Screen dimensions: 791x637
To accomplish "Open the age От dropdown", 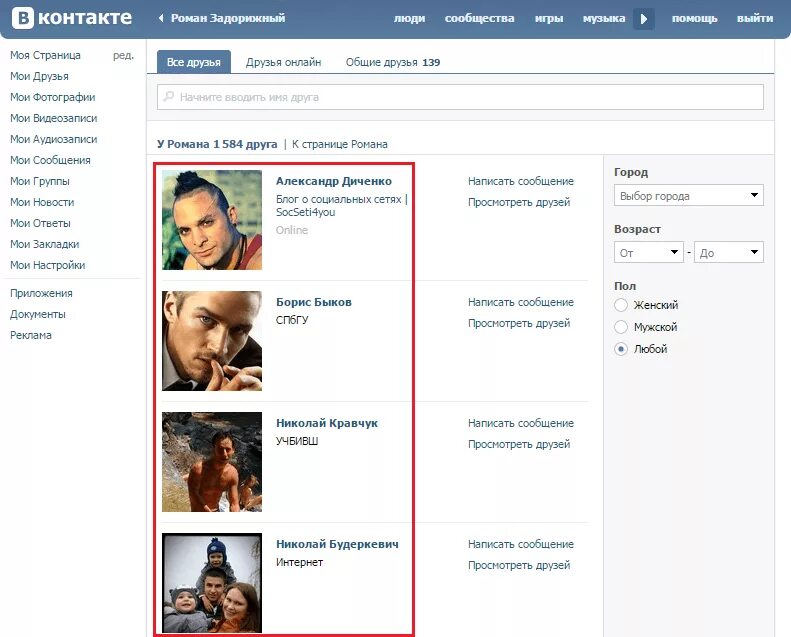I will click(649, 252).
